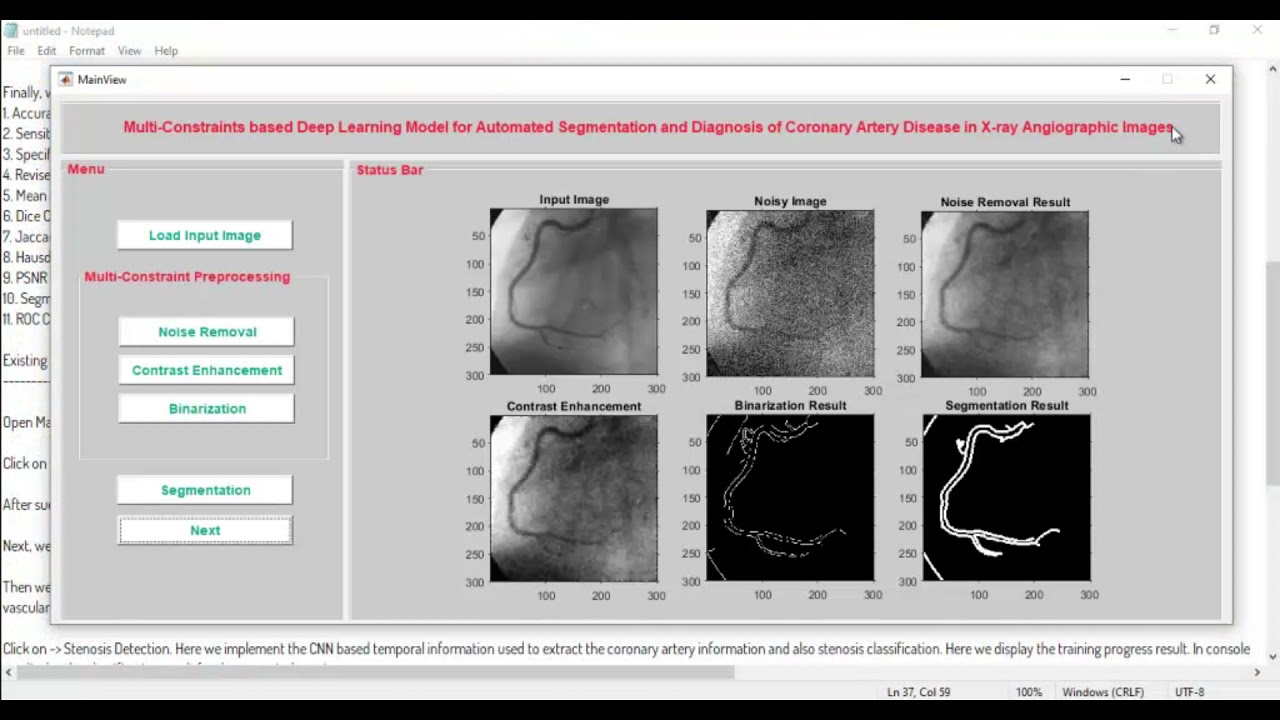Click 'Input Image' plot title
This screenshot has width=1280, height=720.
574,199
